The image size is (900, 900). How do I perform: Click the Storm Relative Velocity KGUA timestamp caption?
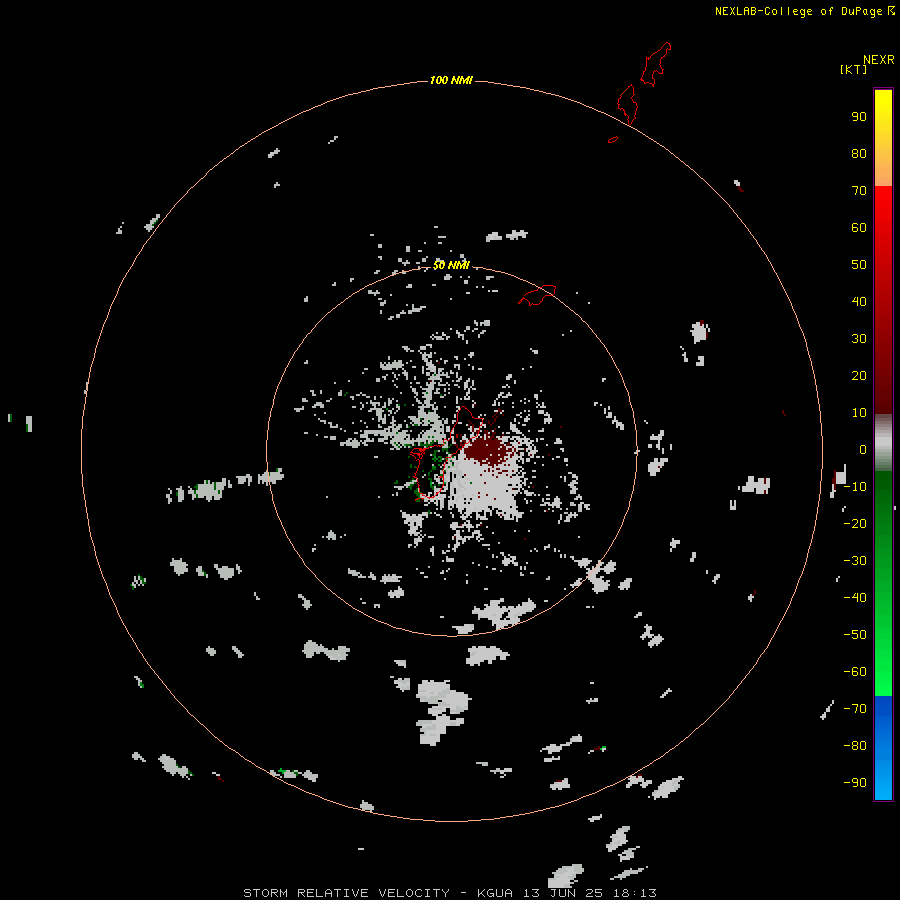pos(450,893)
